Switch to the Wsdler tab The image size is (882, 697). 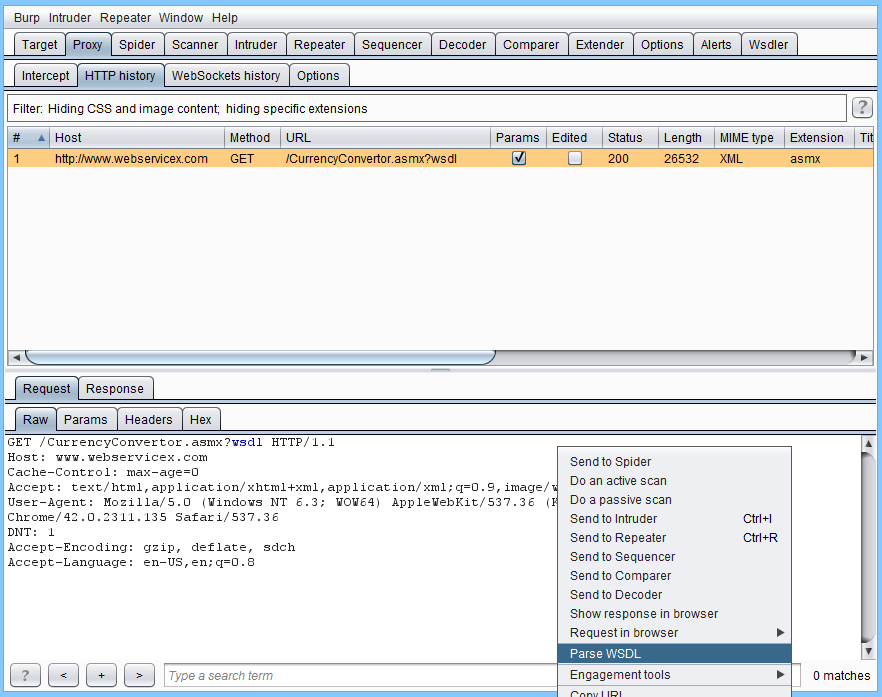[x=768, y=44]
